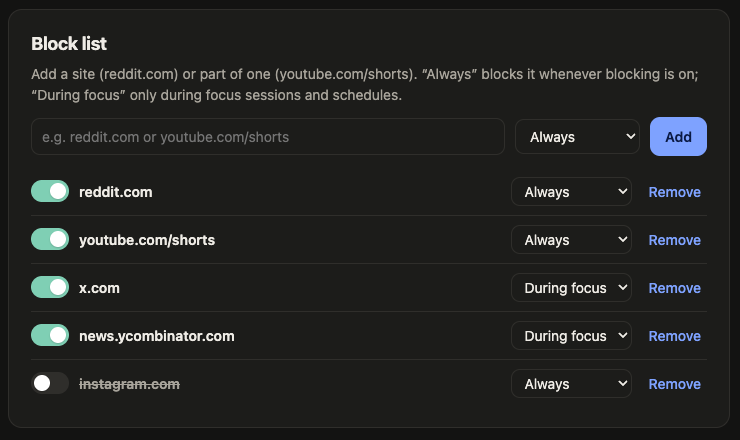
Task: Select the youtube.com/shorts entry text
Action: pos(147,240)
